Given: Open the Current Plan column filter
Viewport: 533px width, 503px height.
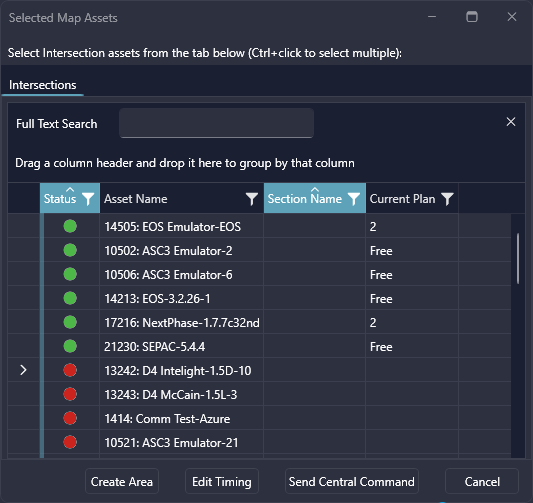Looking at the screenshot, I should [447, 199].
